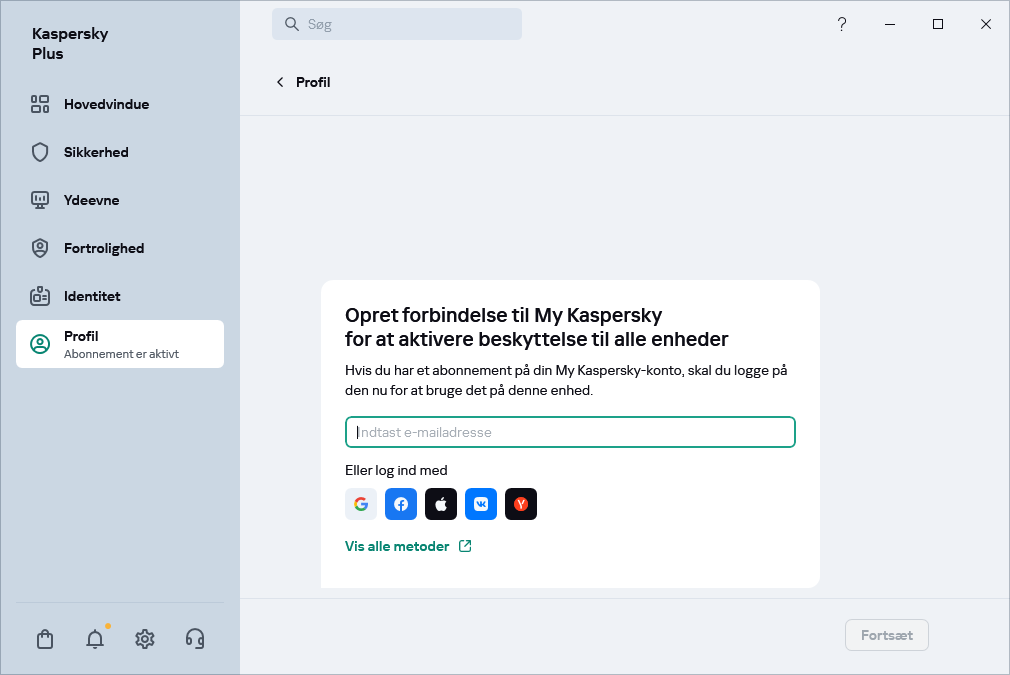
Task: Sign in with Google
Action: (x=361, y=504)
